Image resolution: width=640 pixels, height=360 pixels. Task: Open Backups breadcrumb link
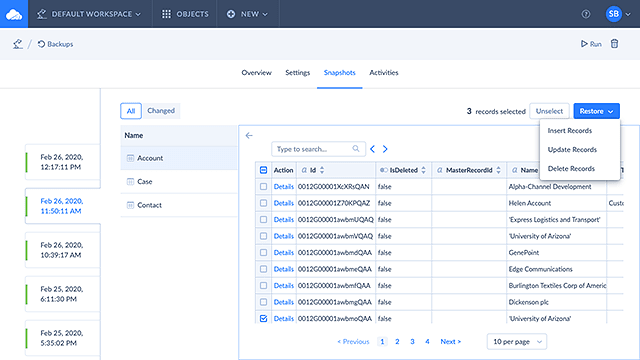[x=55, y=44]
